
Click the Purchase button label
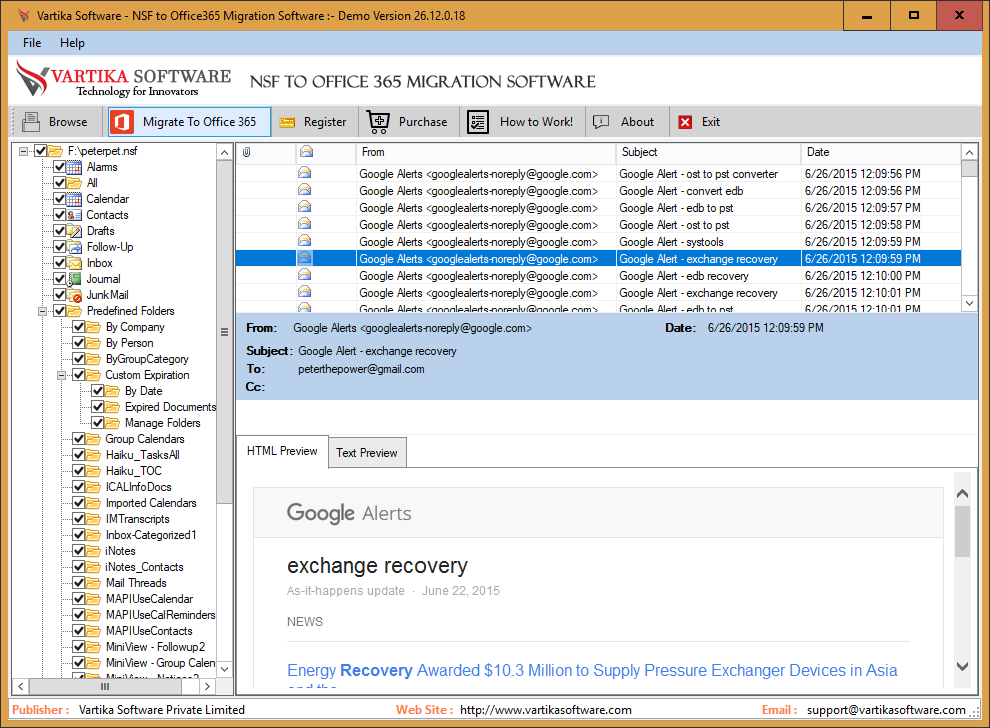423,122
